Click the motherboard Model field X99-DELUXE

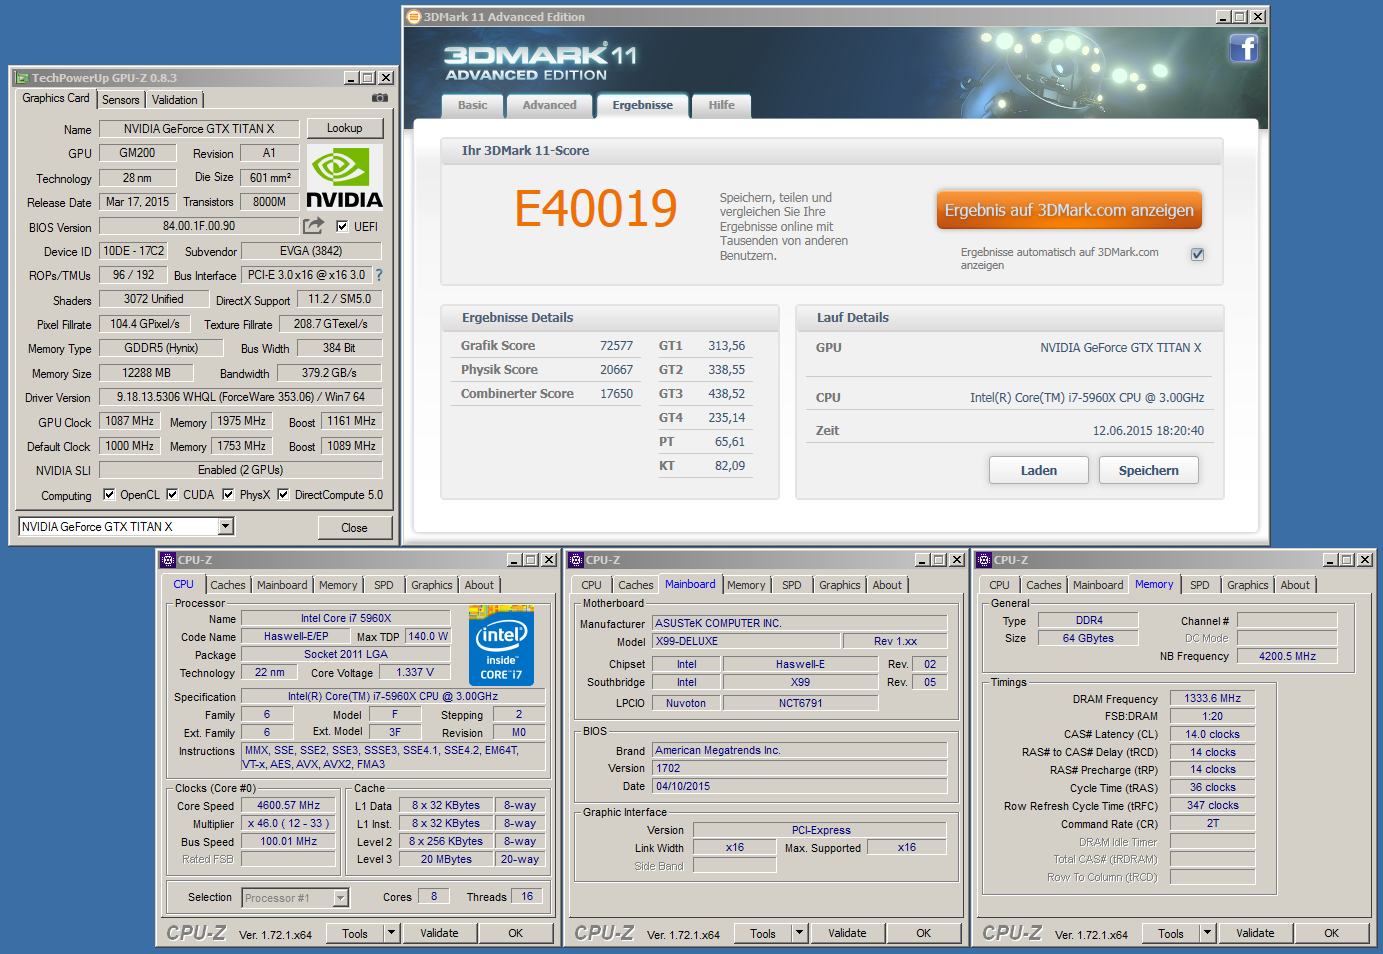(746, 641)
